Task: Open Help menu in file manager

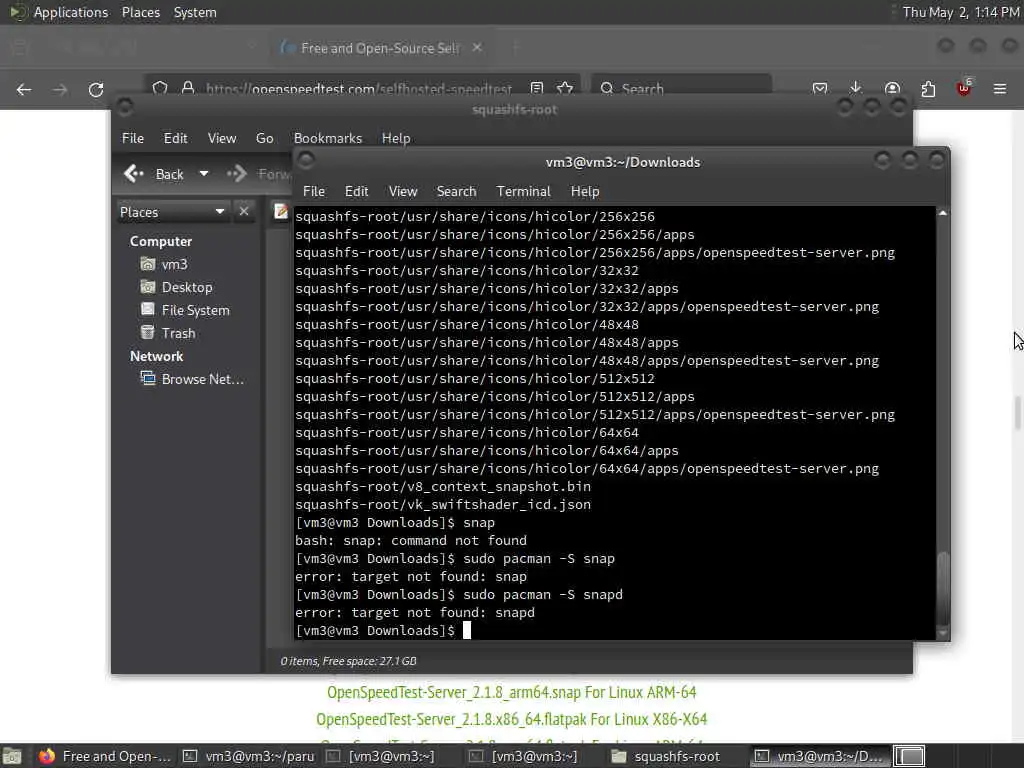Action: click(x=396, y=138)
